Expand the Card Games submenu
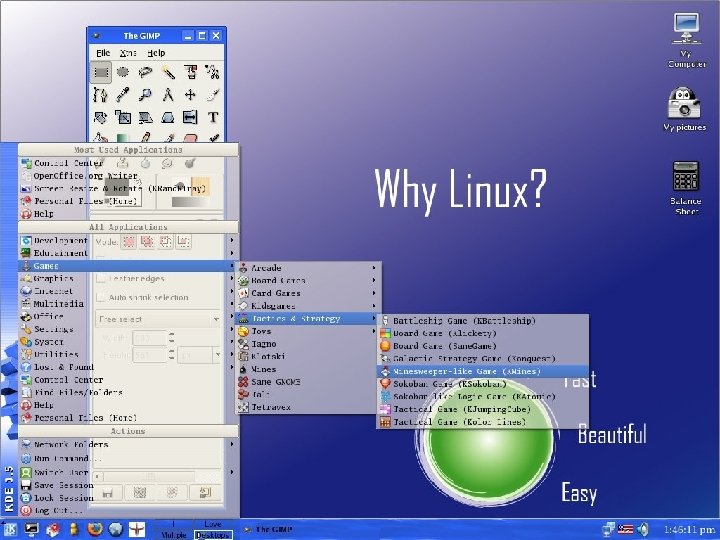The image size is (720, 540). click(x=308, y=293)
